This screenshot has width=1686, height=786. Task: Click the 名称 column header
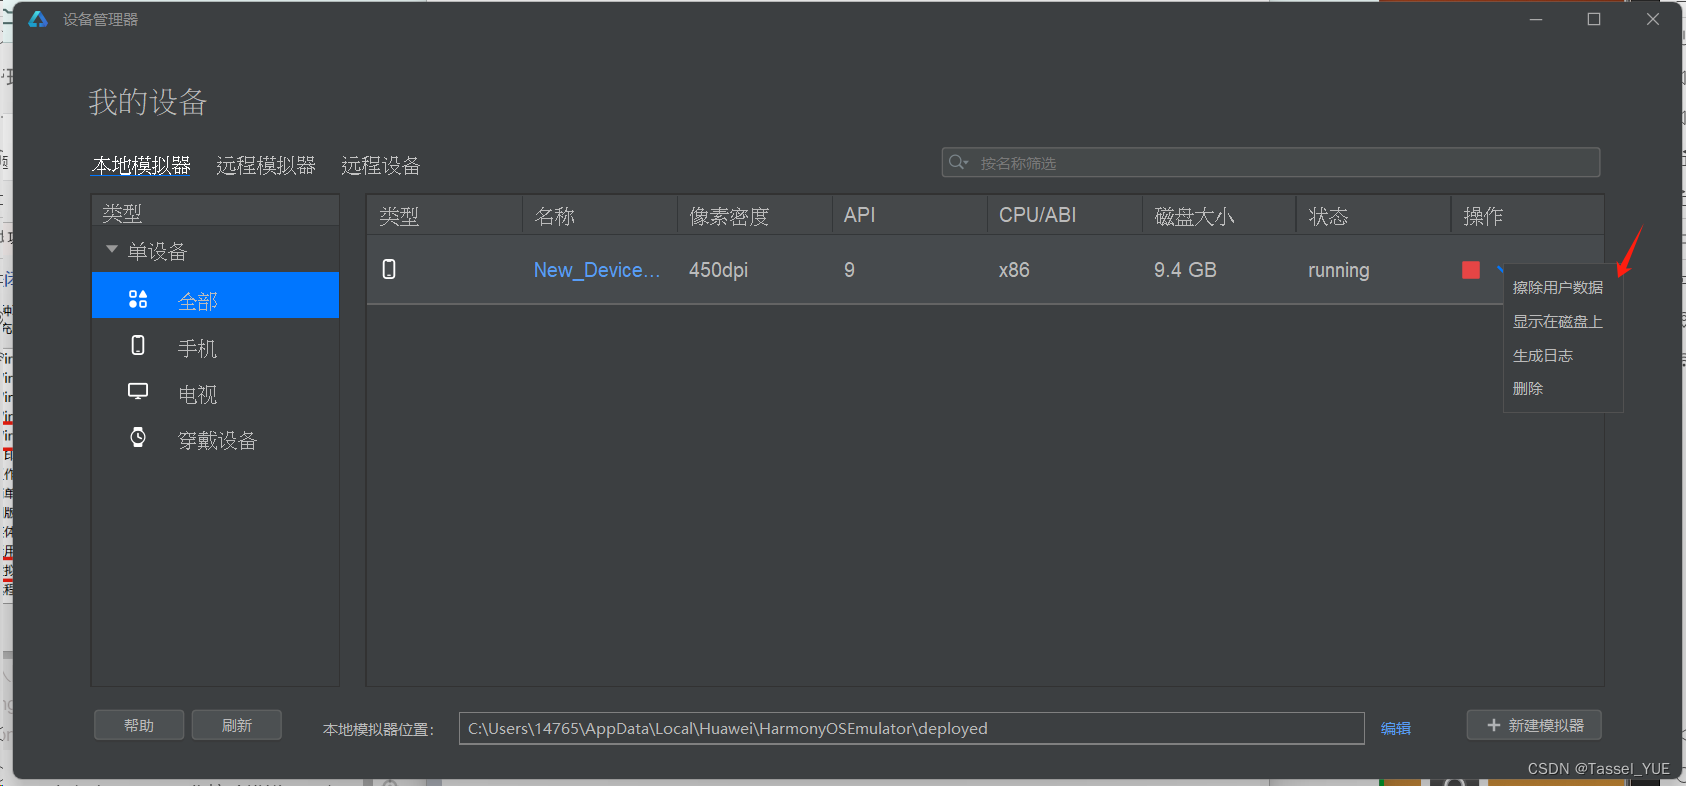(x=599, y=216)
